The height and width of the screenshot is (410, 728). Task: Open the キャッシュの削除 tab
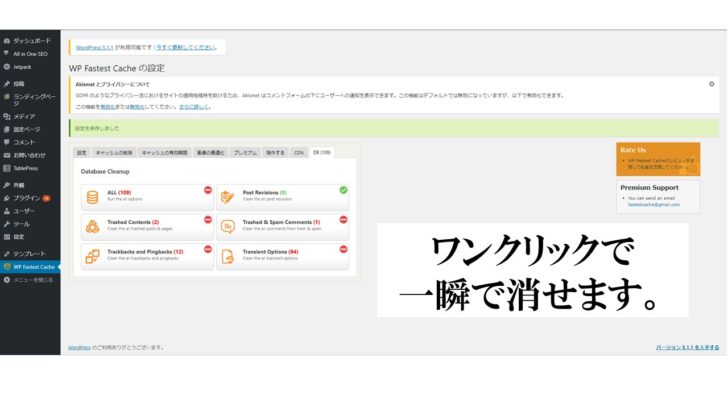pos(114,153)
